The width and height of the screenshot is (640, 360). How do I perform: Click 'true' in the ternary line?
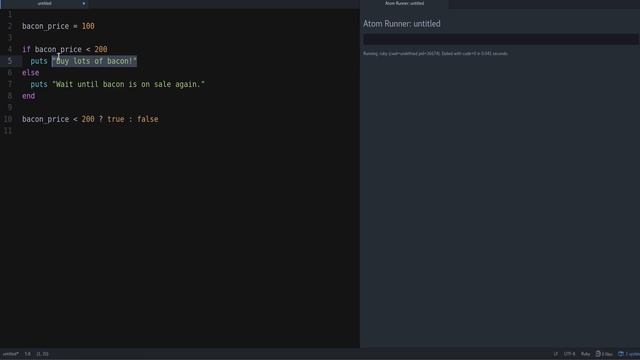[x=116, y=119]
